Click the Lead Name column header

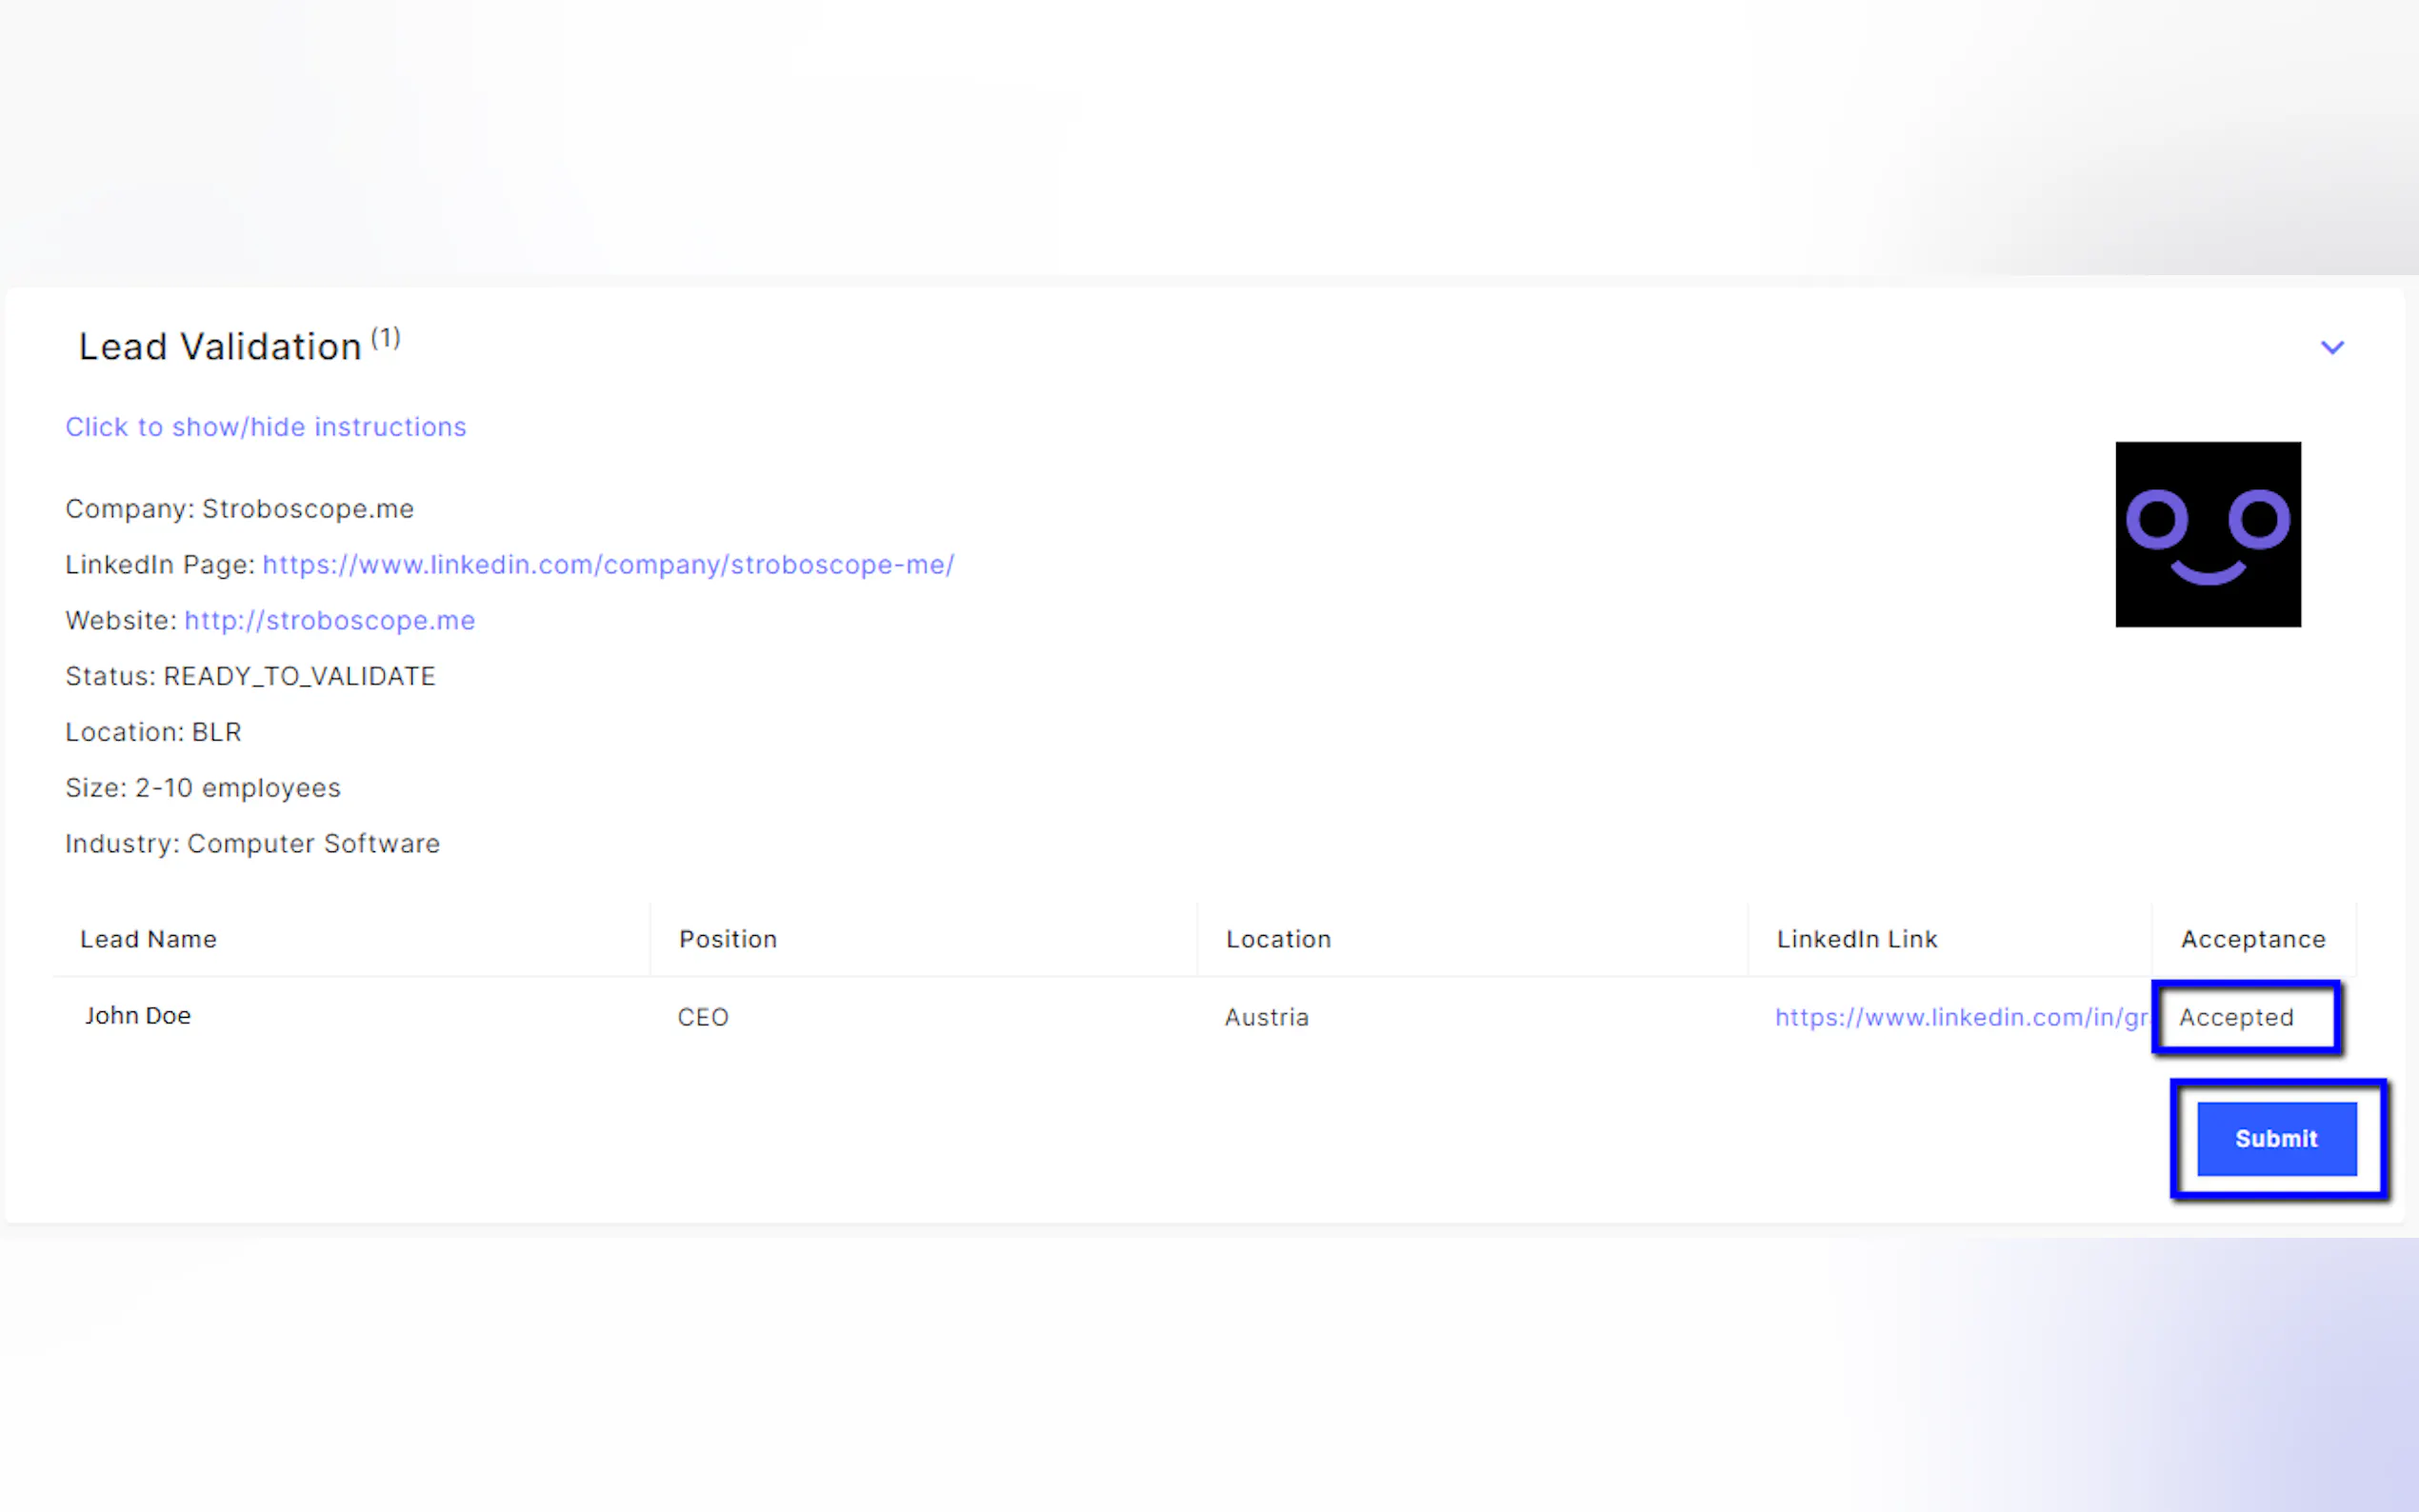coord(148,939)
